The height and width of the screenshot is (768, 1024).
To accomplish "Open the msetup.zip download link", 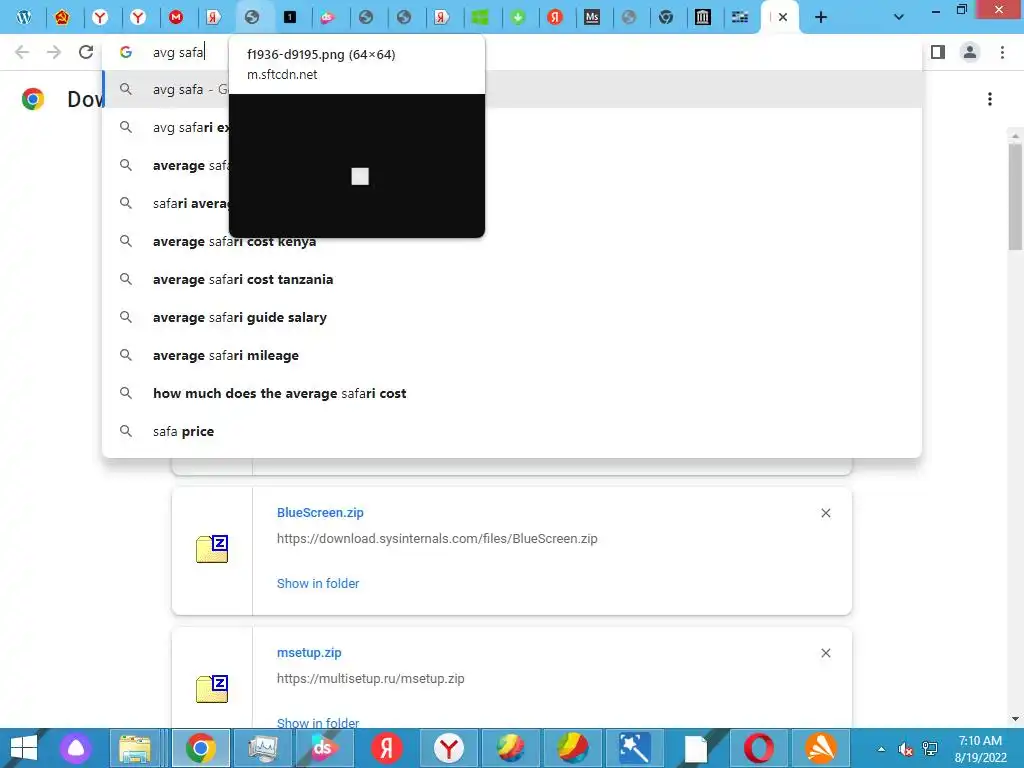I will pyautogui.click(x=309, y=653).
